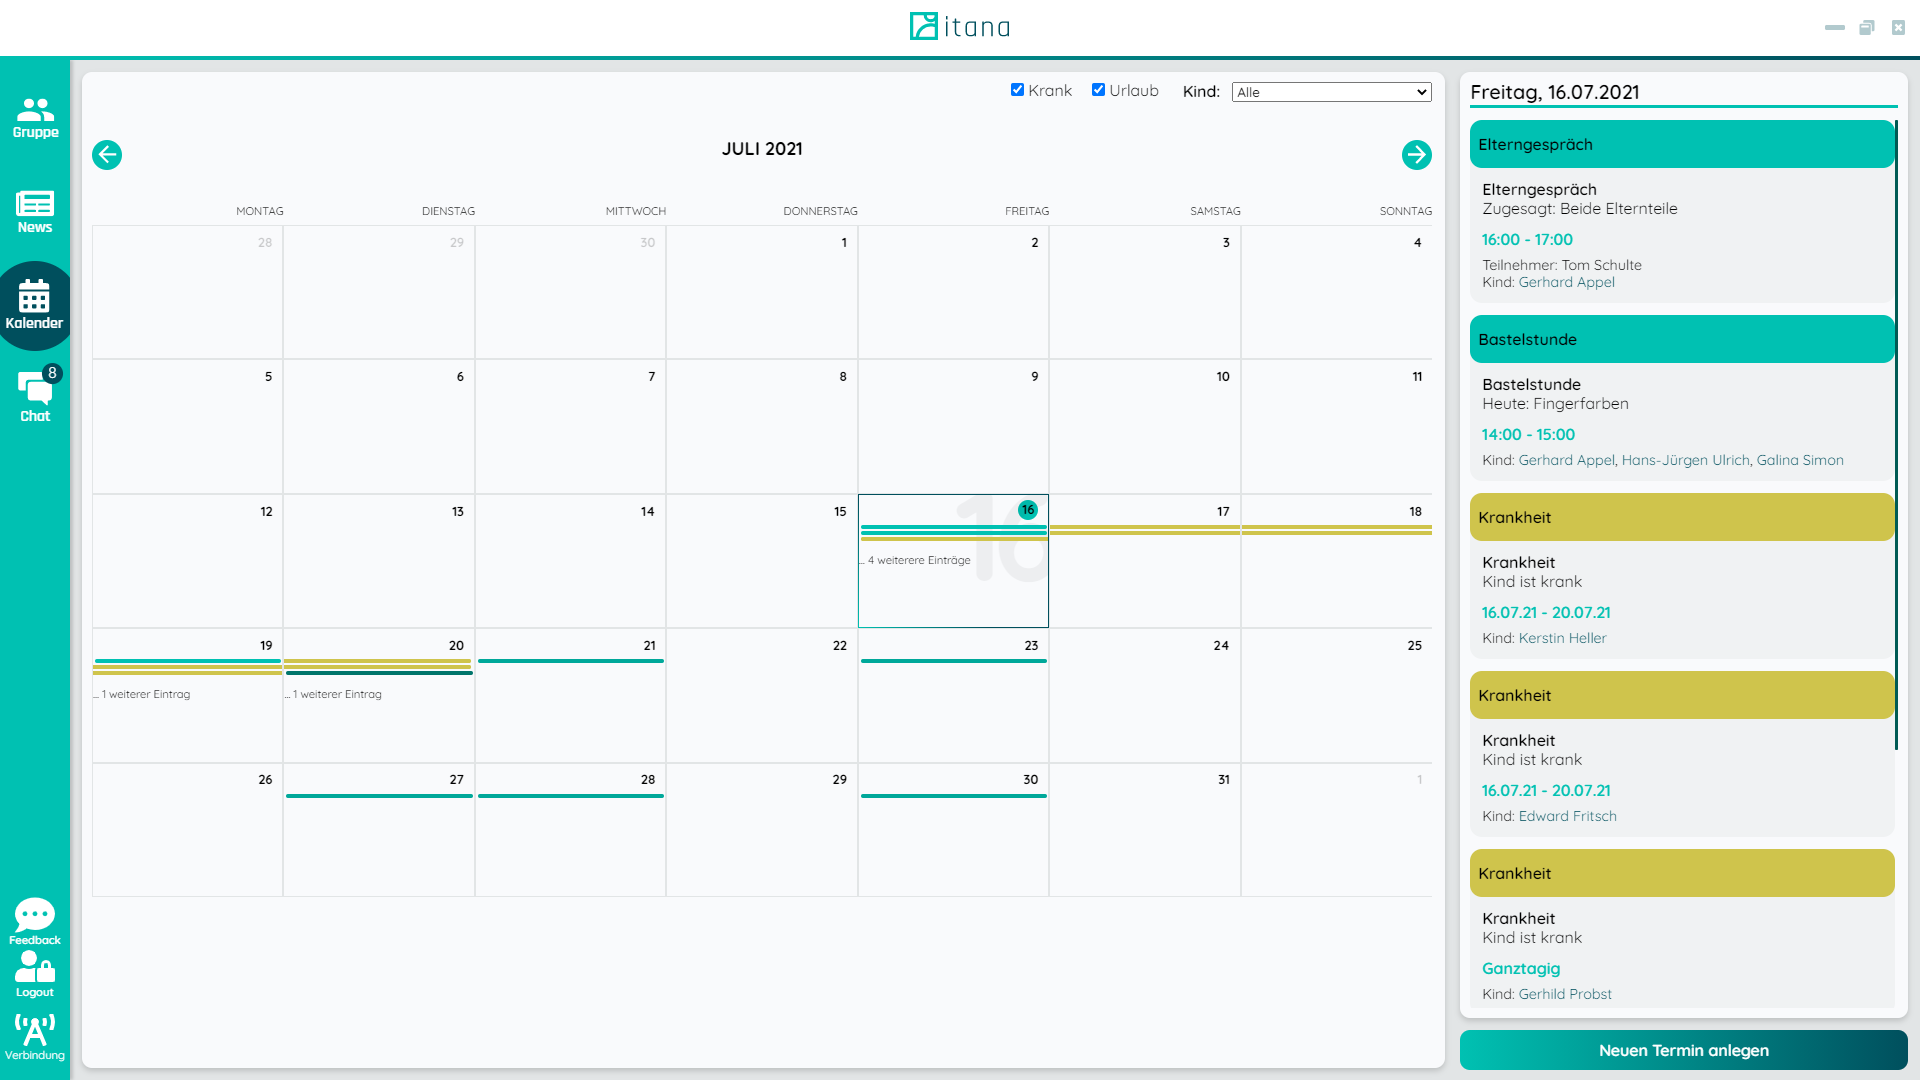The width and height of the screenshot is (1920, 1080).
Task: Open child link Edward Fritsch
Action: pos(1567,816)
